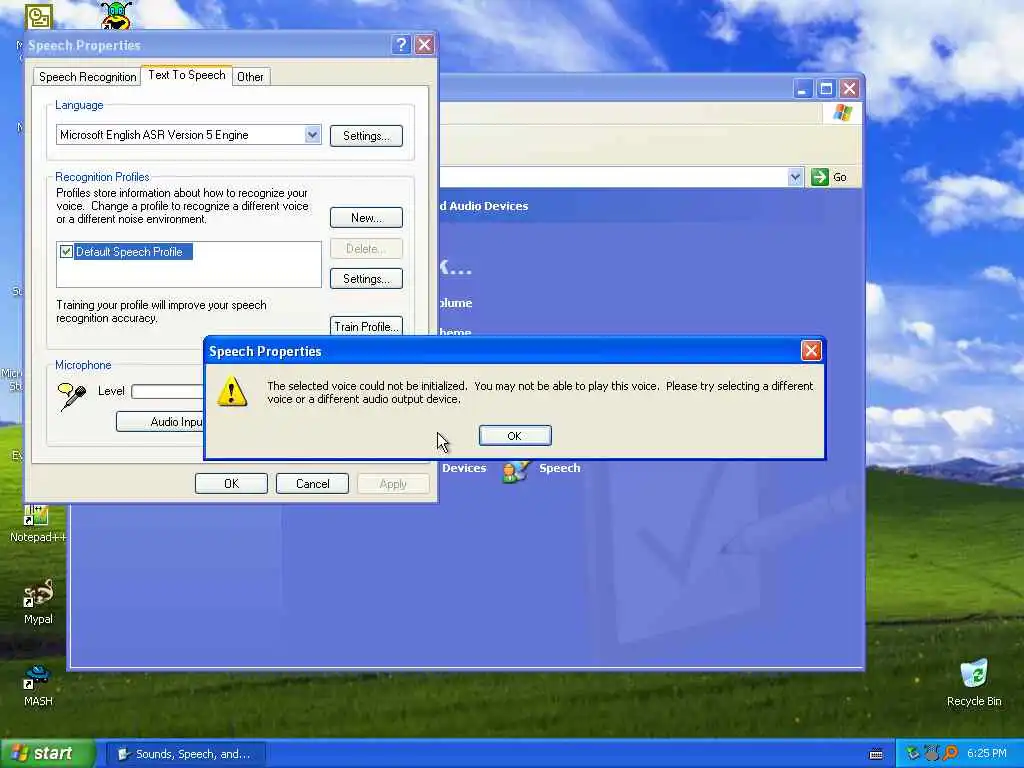Image resolution: width=1024 pixels, height=768 pixels.
Task: Select the Default Speech Profile entry
Action: pyautogui.click(x=133, y=251)
